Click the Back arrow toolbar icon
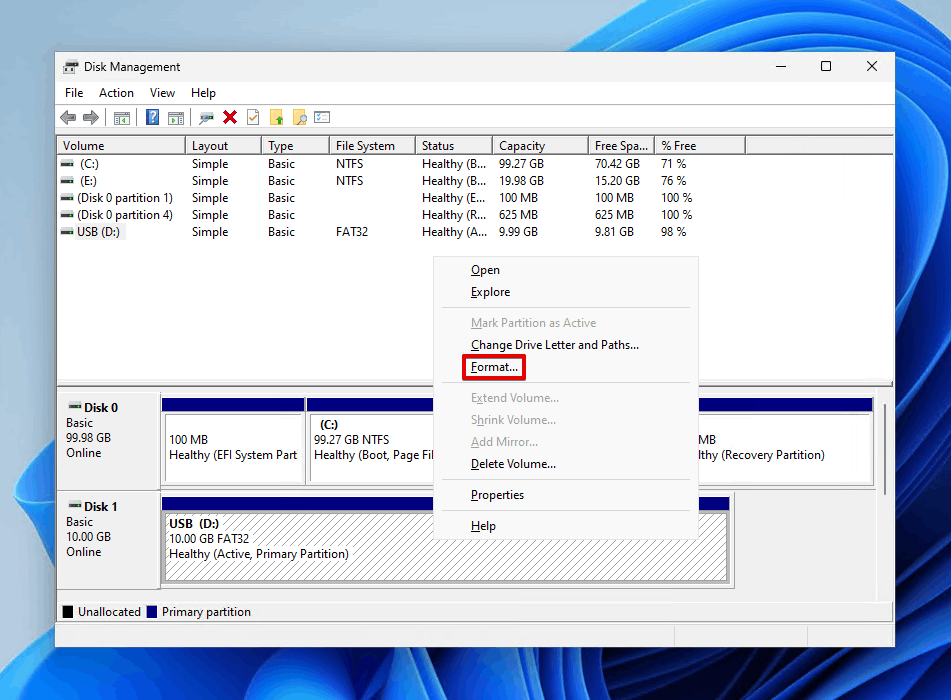The image size is (951, 700). (68, 118)
